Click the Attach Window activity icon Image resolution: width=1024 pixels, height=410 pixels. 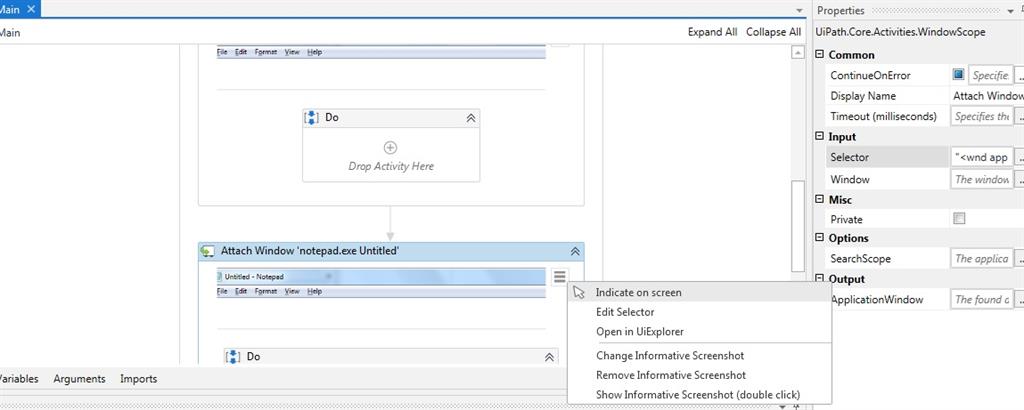(208, 251)
